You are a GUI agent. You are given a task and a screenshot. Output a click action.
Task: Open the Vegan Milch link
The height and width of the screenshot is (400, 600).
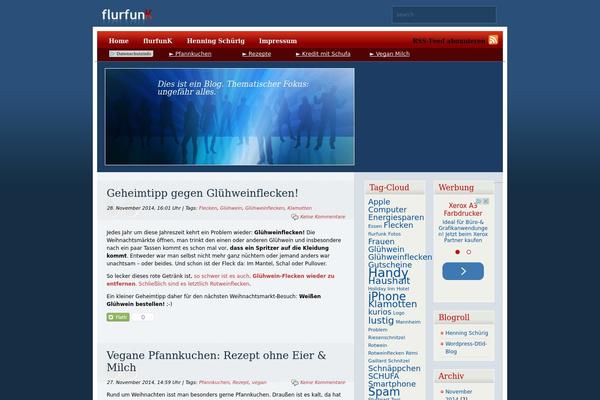pyautogui.click(x=390, y=54)
